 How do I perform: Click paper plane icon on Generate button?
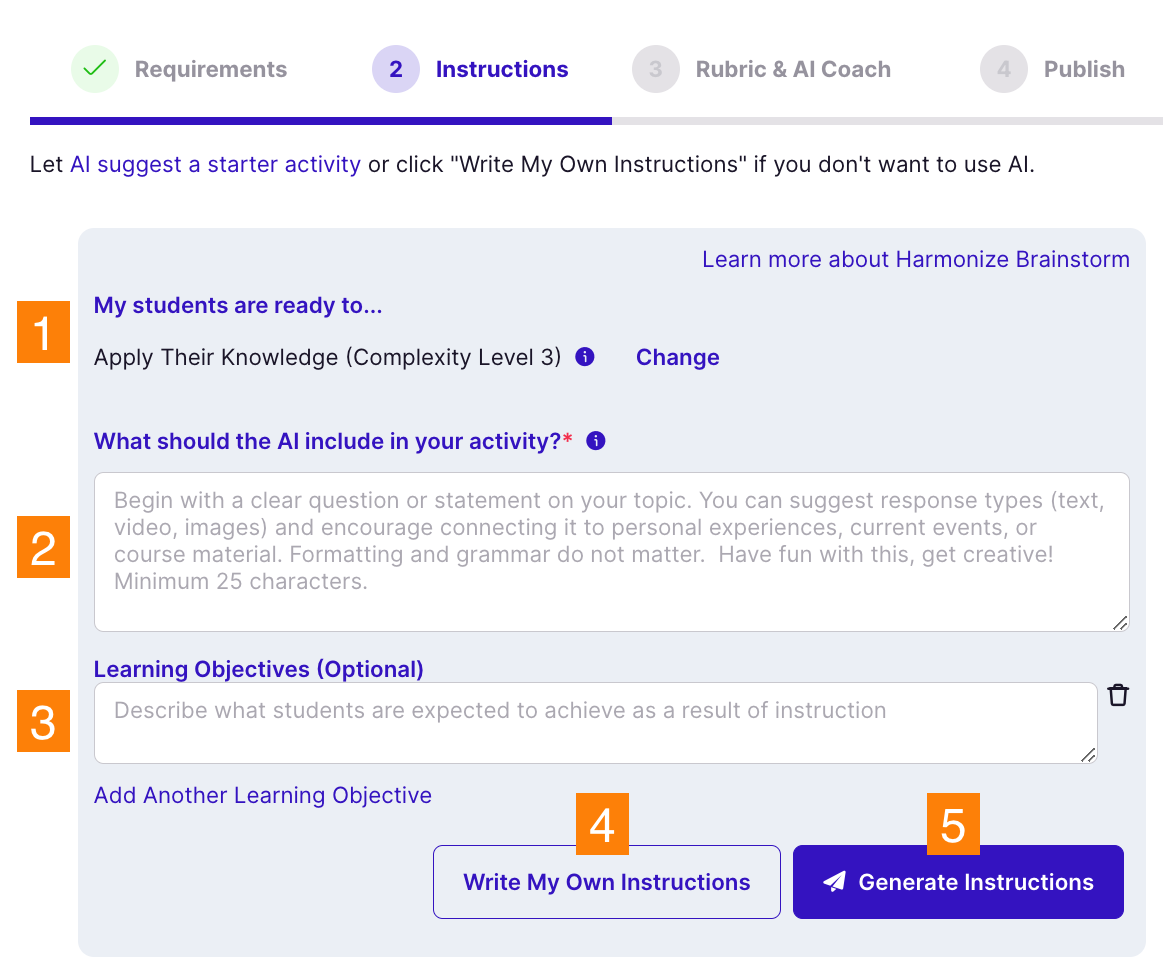[x=834, y=881]
